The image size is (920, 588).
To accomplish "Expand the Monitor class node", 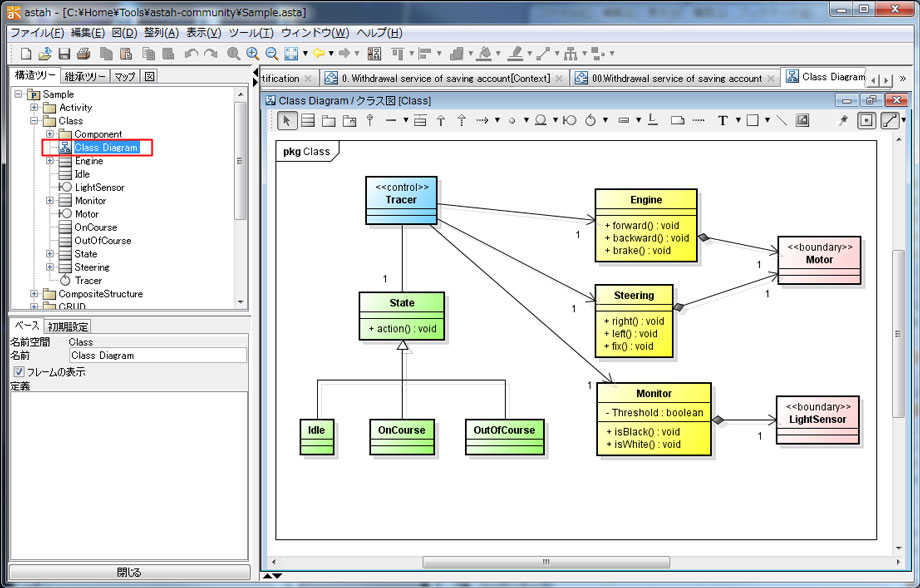I will [x=50, y=201].
